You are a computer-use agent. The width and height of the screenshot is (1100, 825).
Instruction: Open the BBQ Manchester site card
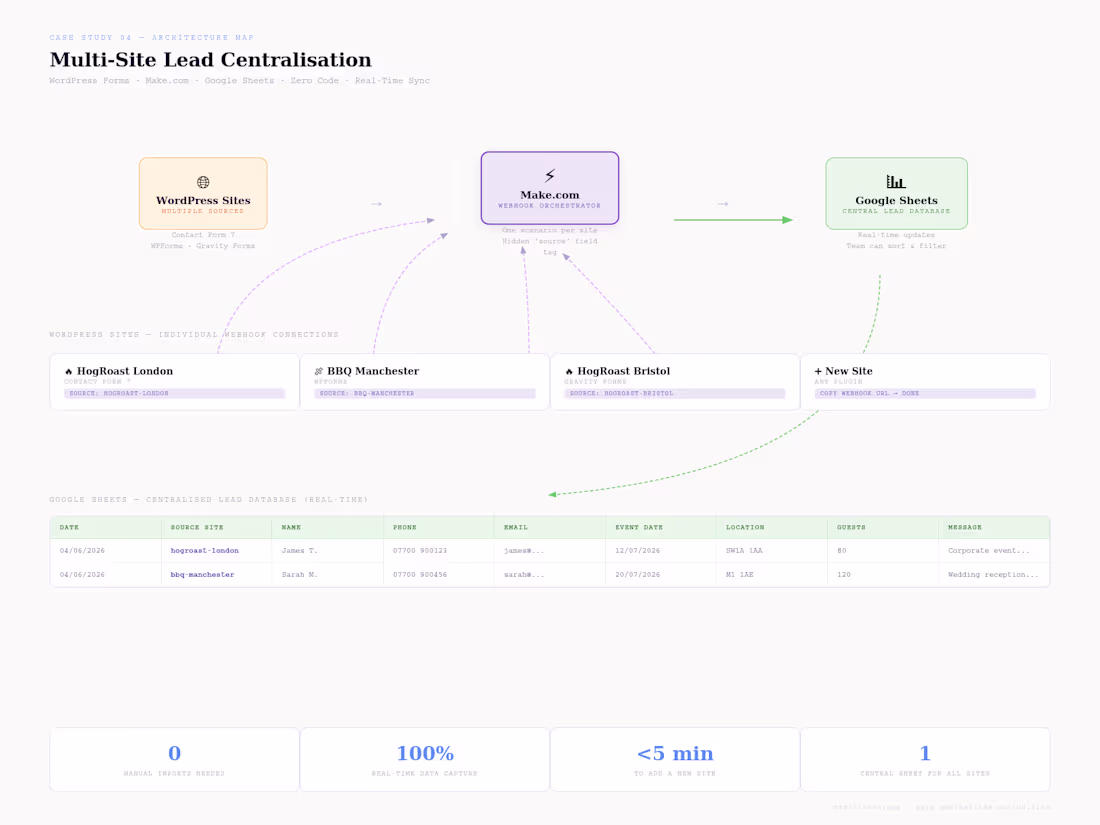(x=424, y=382)
